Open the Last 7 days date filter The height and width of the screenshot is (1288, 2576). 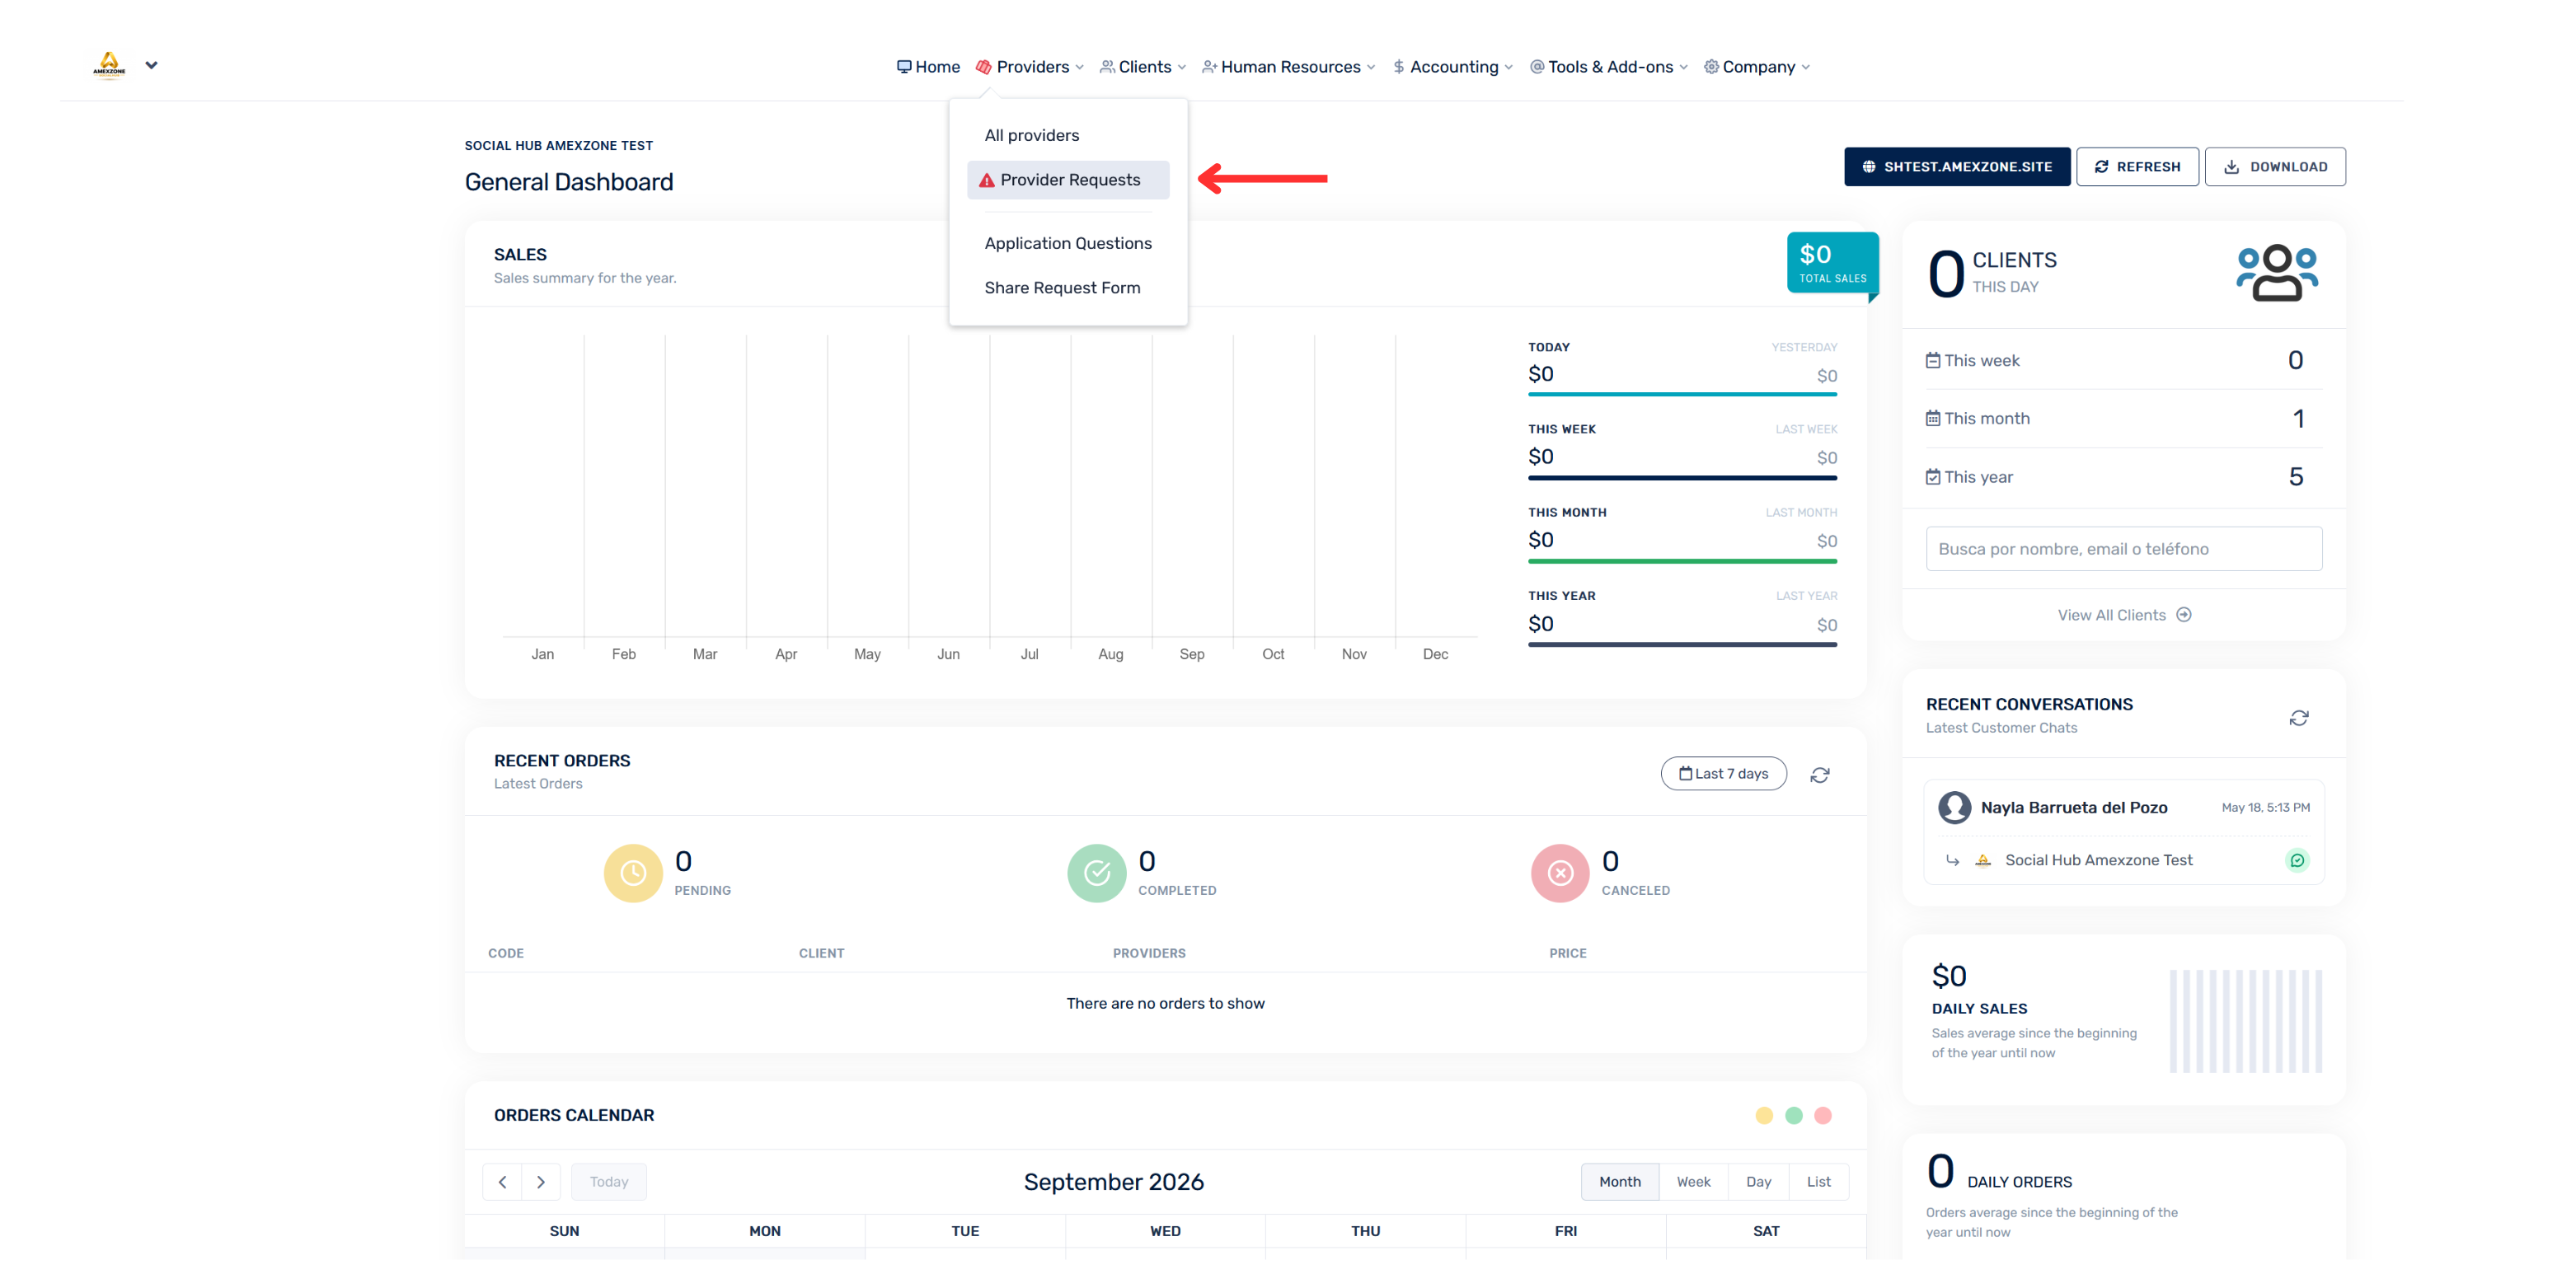1723,774
